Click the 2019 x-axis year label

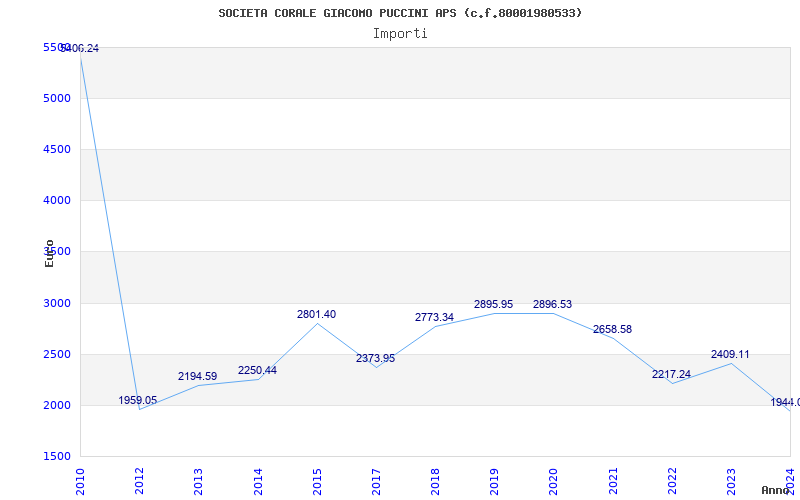pos(494,481)
